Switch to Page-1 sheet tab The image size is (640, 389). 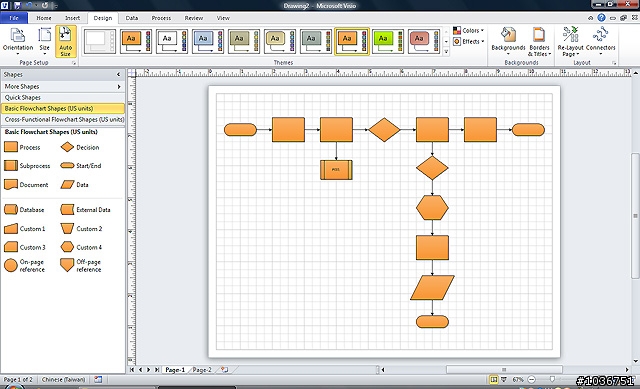(175, 370)
